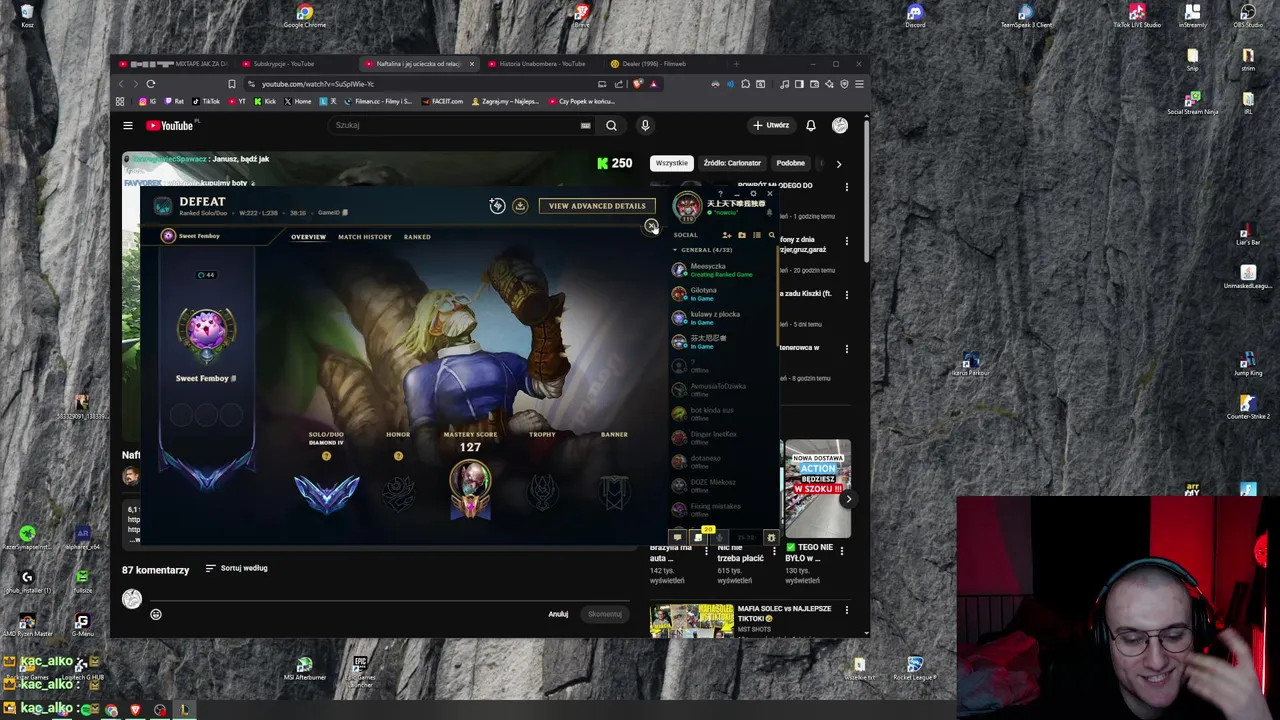
Task: Open the Kick bookmark in the bookmarks bar
Action: pos(265,101)
